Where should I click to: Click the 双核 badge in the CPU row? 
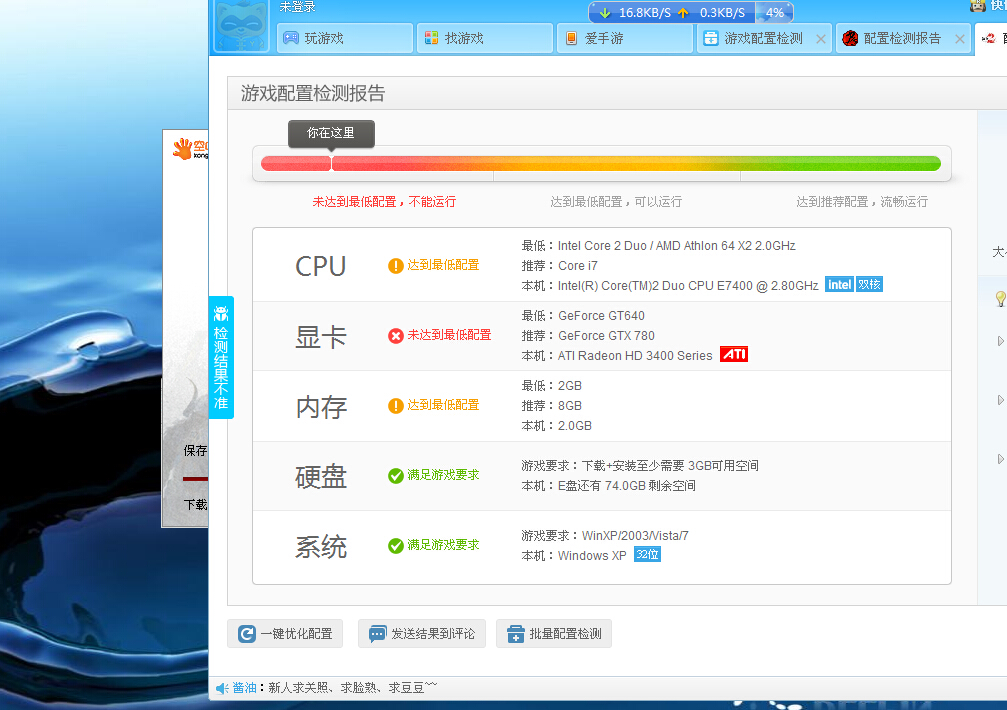tap(869, 284)
